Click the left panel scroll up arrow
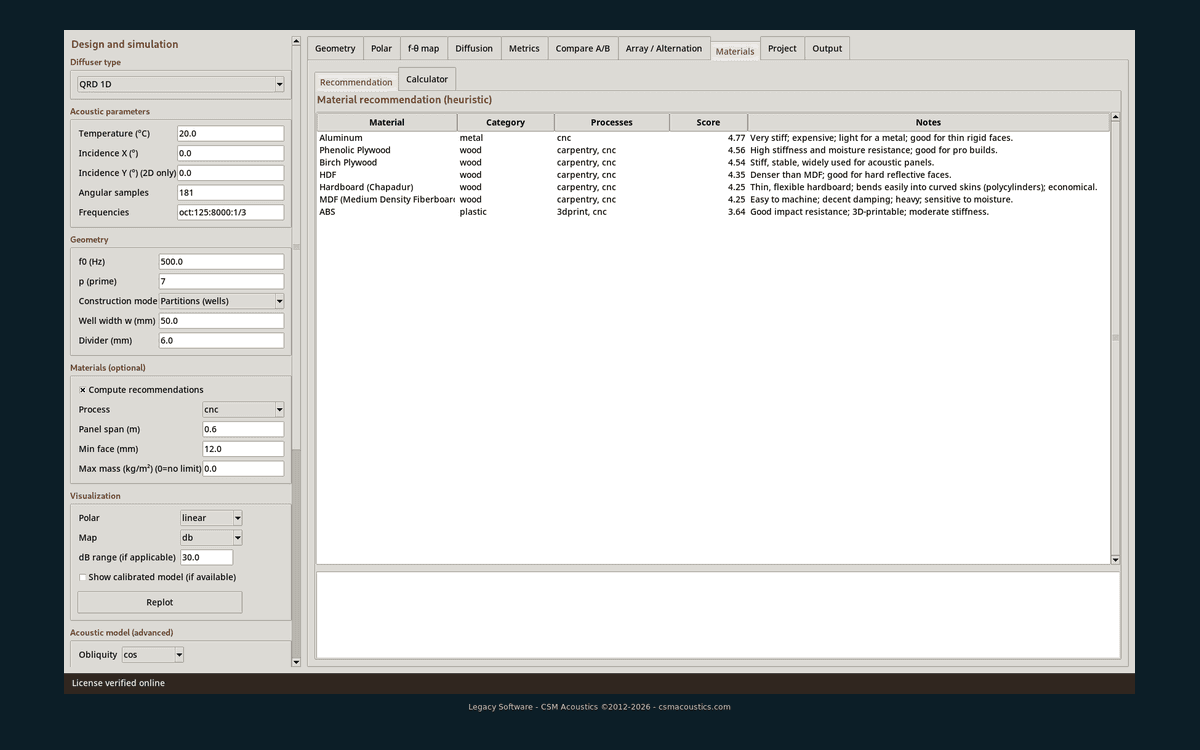 (296, 42)
